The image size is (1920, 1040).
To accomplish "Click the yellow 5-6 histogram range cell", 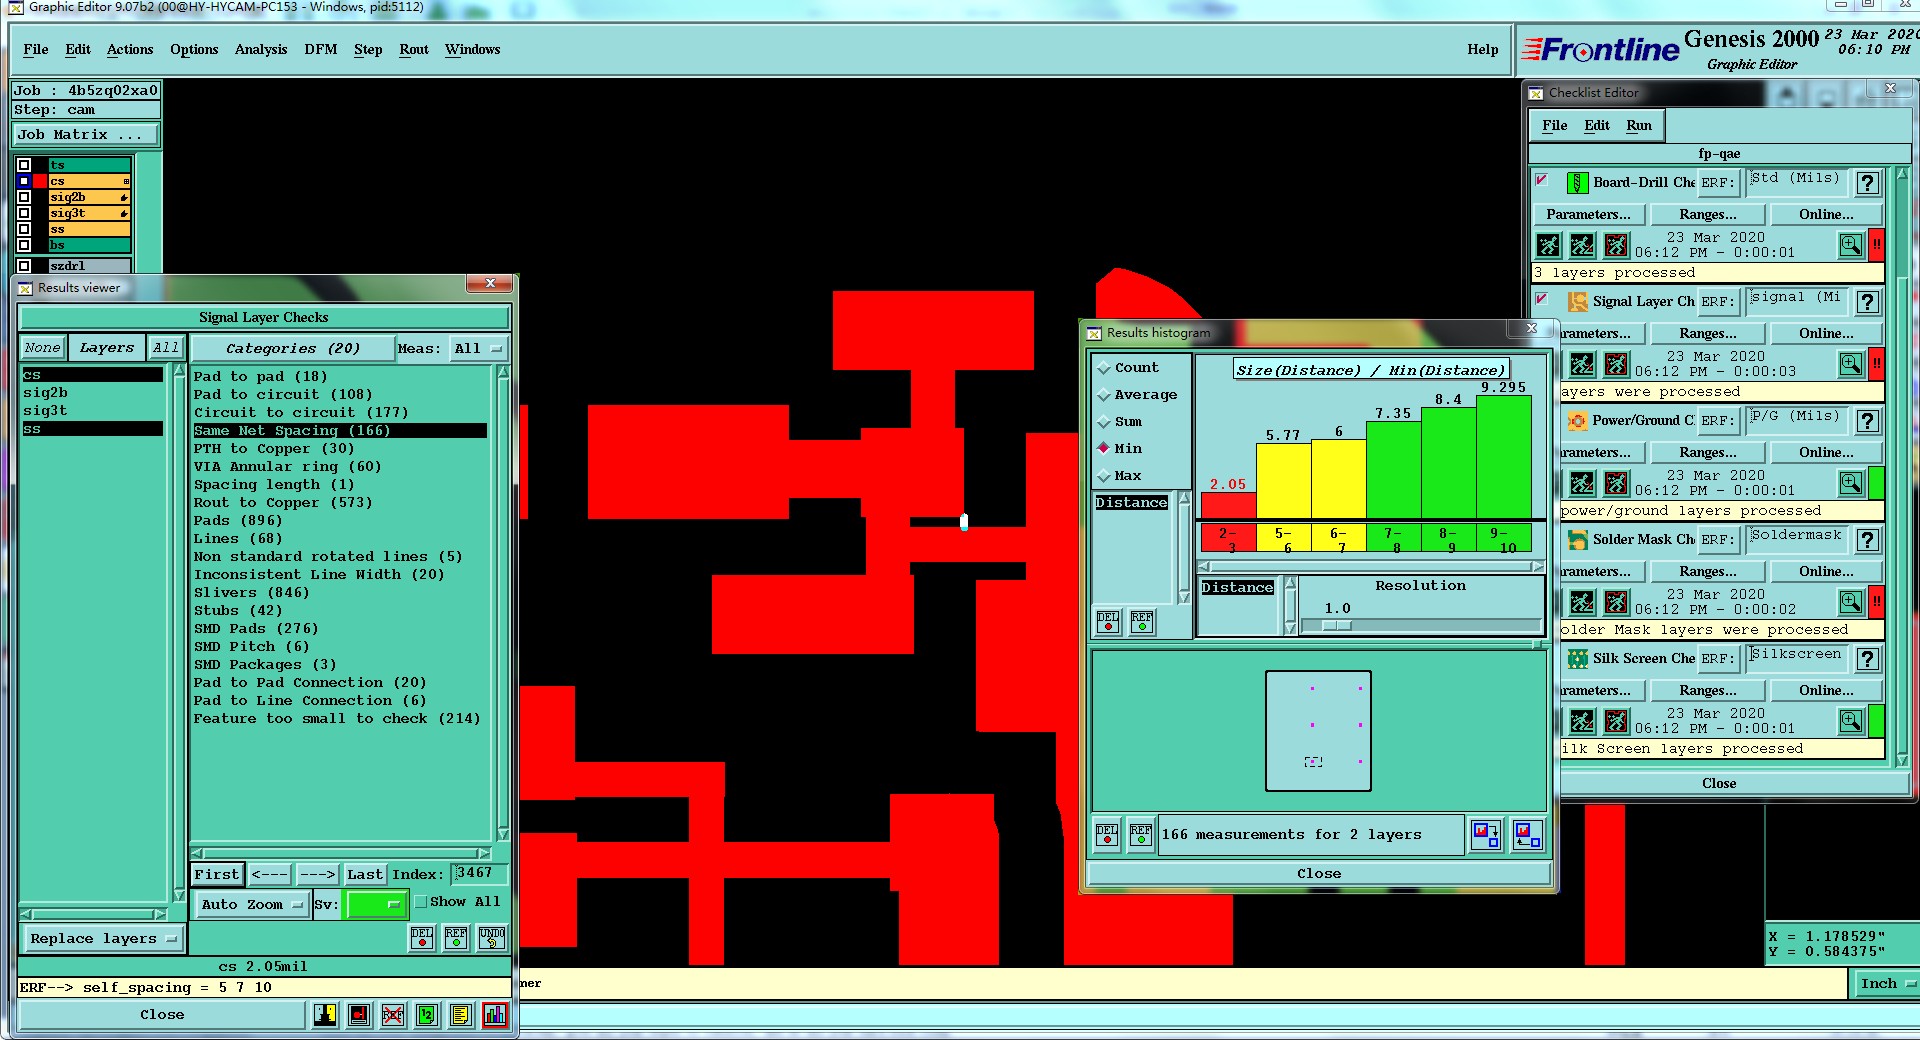I will [x=1284, y=540].
